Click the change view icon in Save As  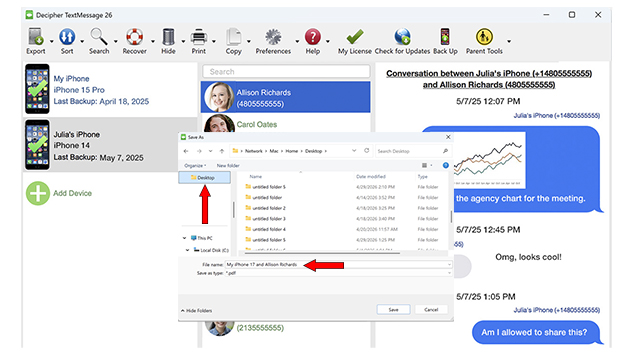point(424,165)
